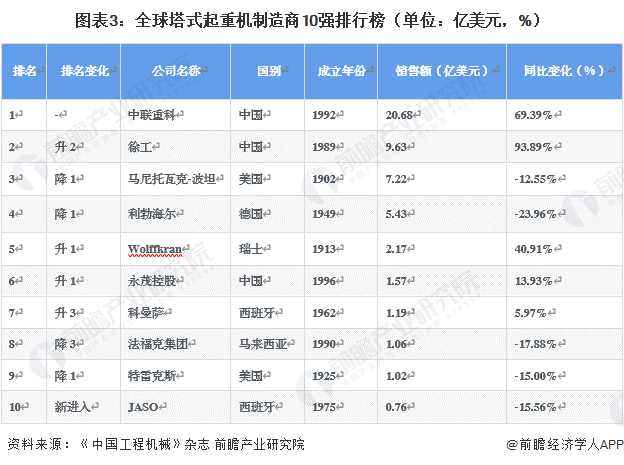This screenshot has height=465, width=624.
Task: Click the sales value '9.63'
Action: click(x=396, y=147)
